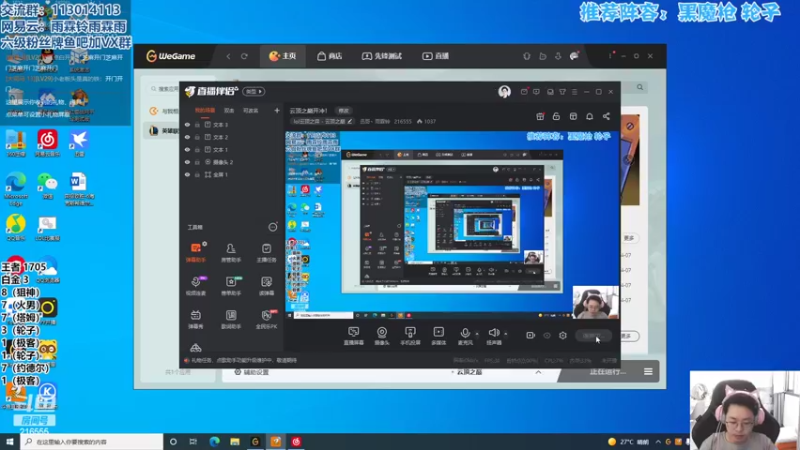Add a 摄像头 camera source
This screenshot has height=450, width=800.
click(382, 336)
